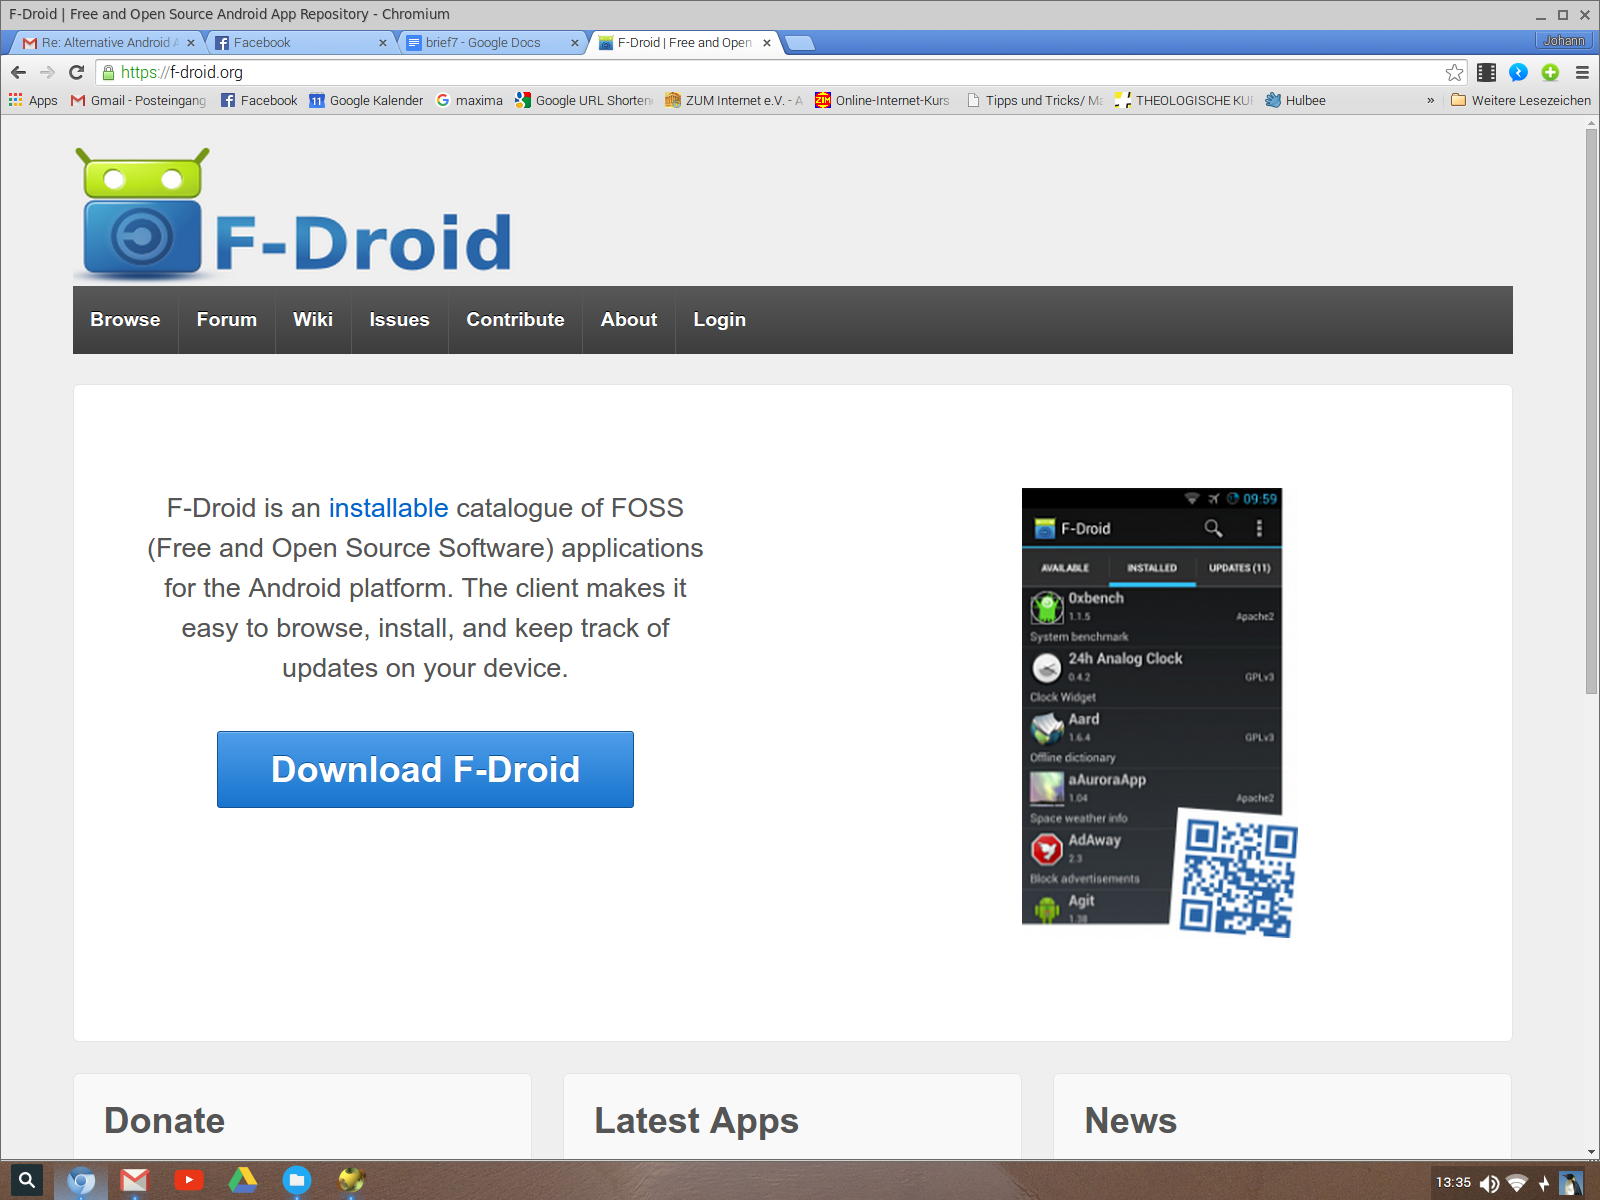Viewport: 1600px width, 1200px height.
Task: Click the green padlock site security icon
Action: pyautogui.click(x=108, y=72)
